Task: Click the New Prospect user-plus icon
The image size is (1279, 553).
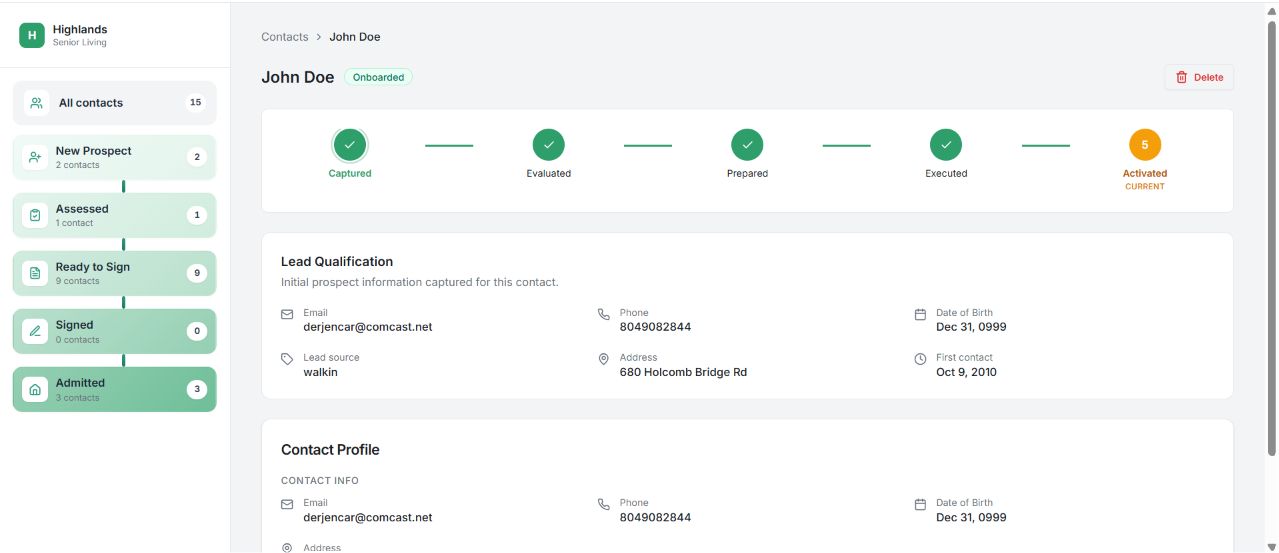Action: pos(35,157)
